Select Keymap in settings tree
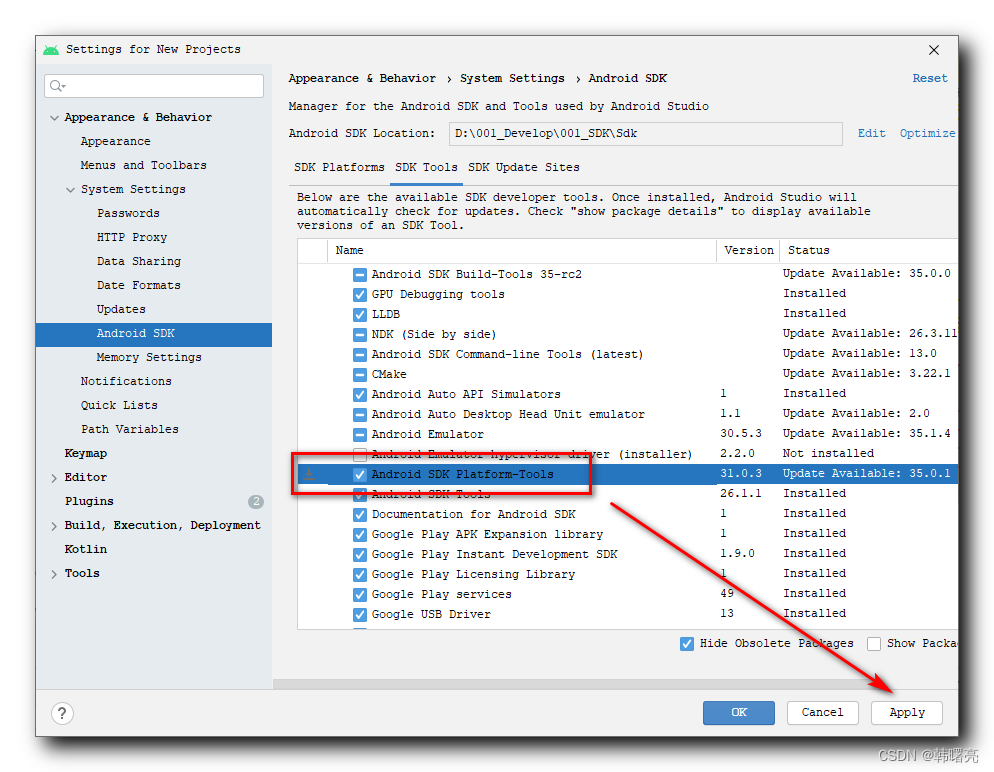Viewport: 994px width, 772px height. tap(86, 454)
